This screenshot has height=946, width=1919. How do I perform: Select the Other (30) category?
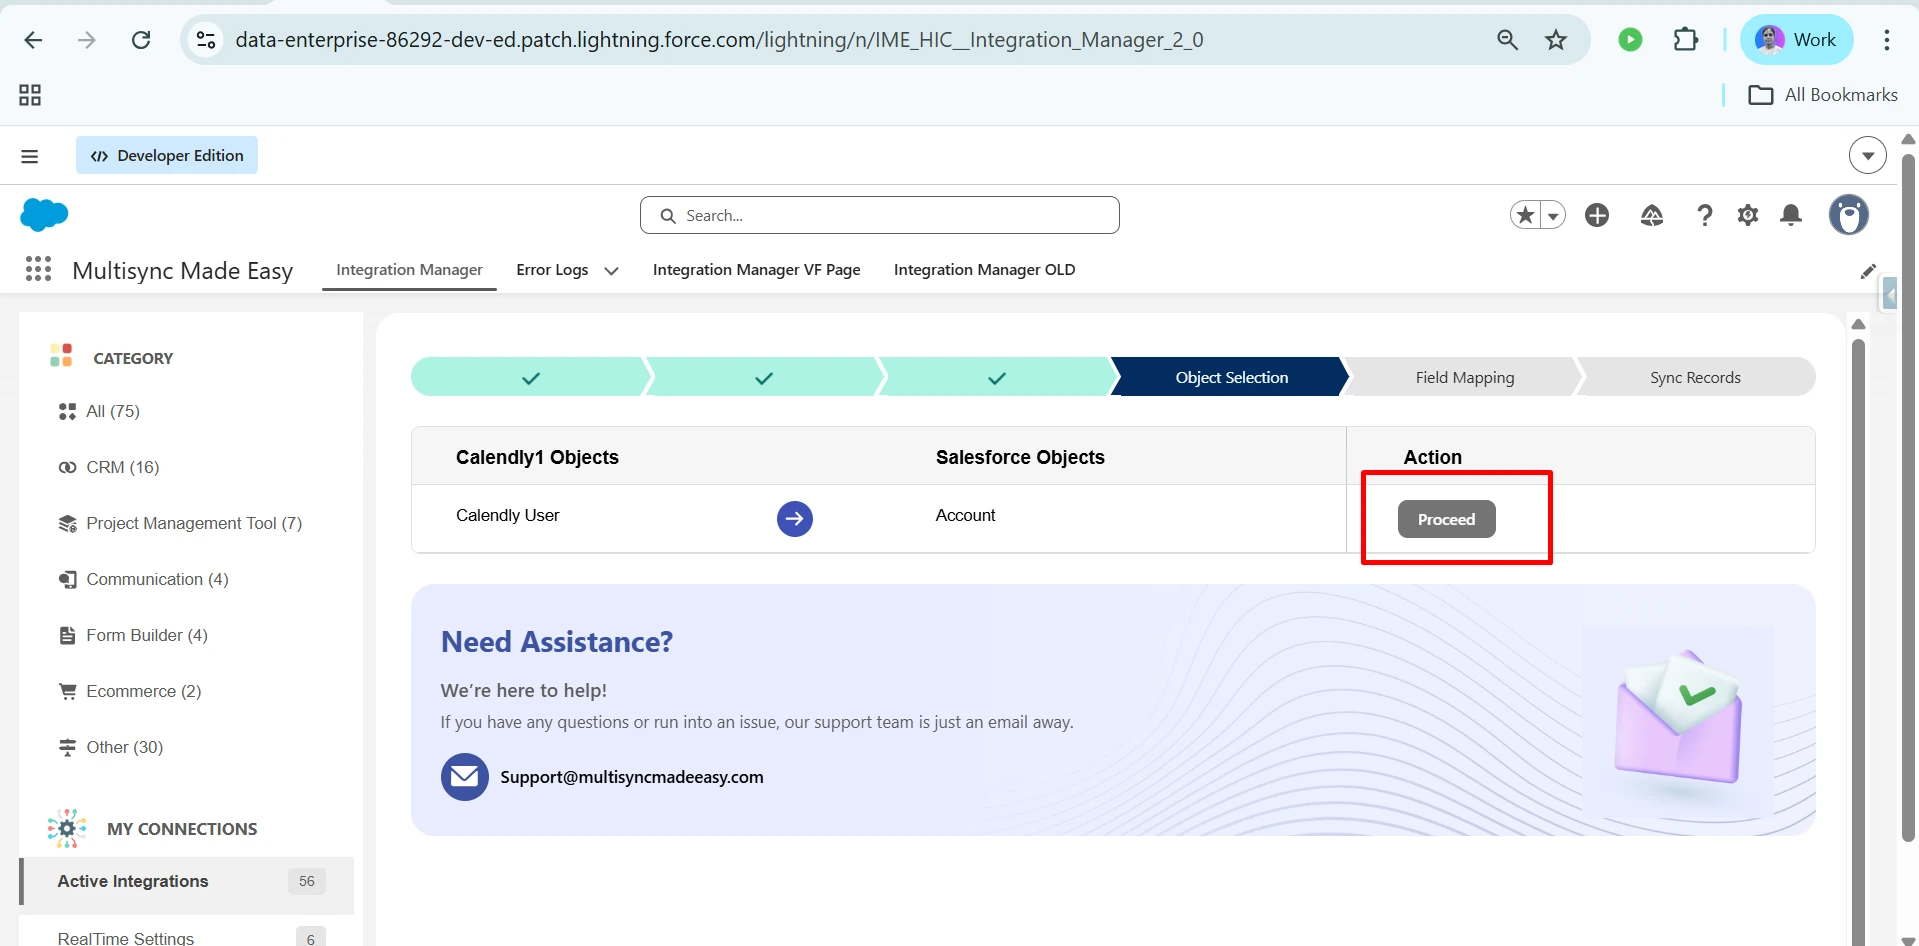(x=111, y=747)
